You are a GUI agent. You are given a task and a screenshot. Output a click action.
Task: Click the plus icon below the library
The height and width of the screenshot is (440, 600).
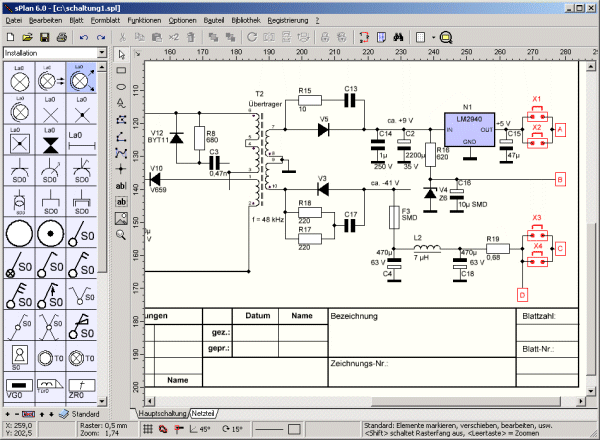tap(7, 414)
